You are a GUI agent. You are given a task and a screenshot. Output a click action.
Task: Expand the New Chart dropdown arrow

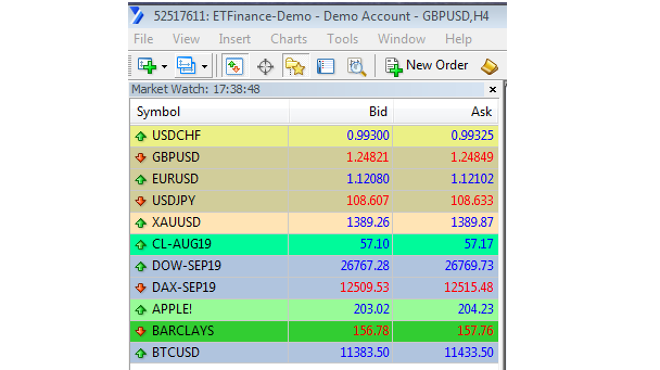164,67
